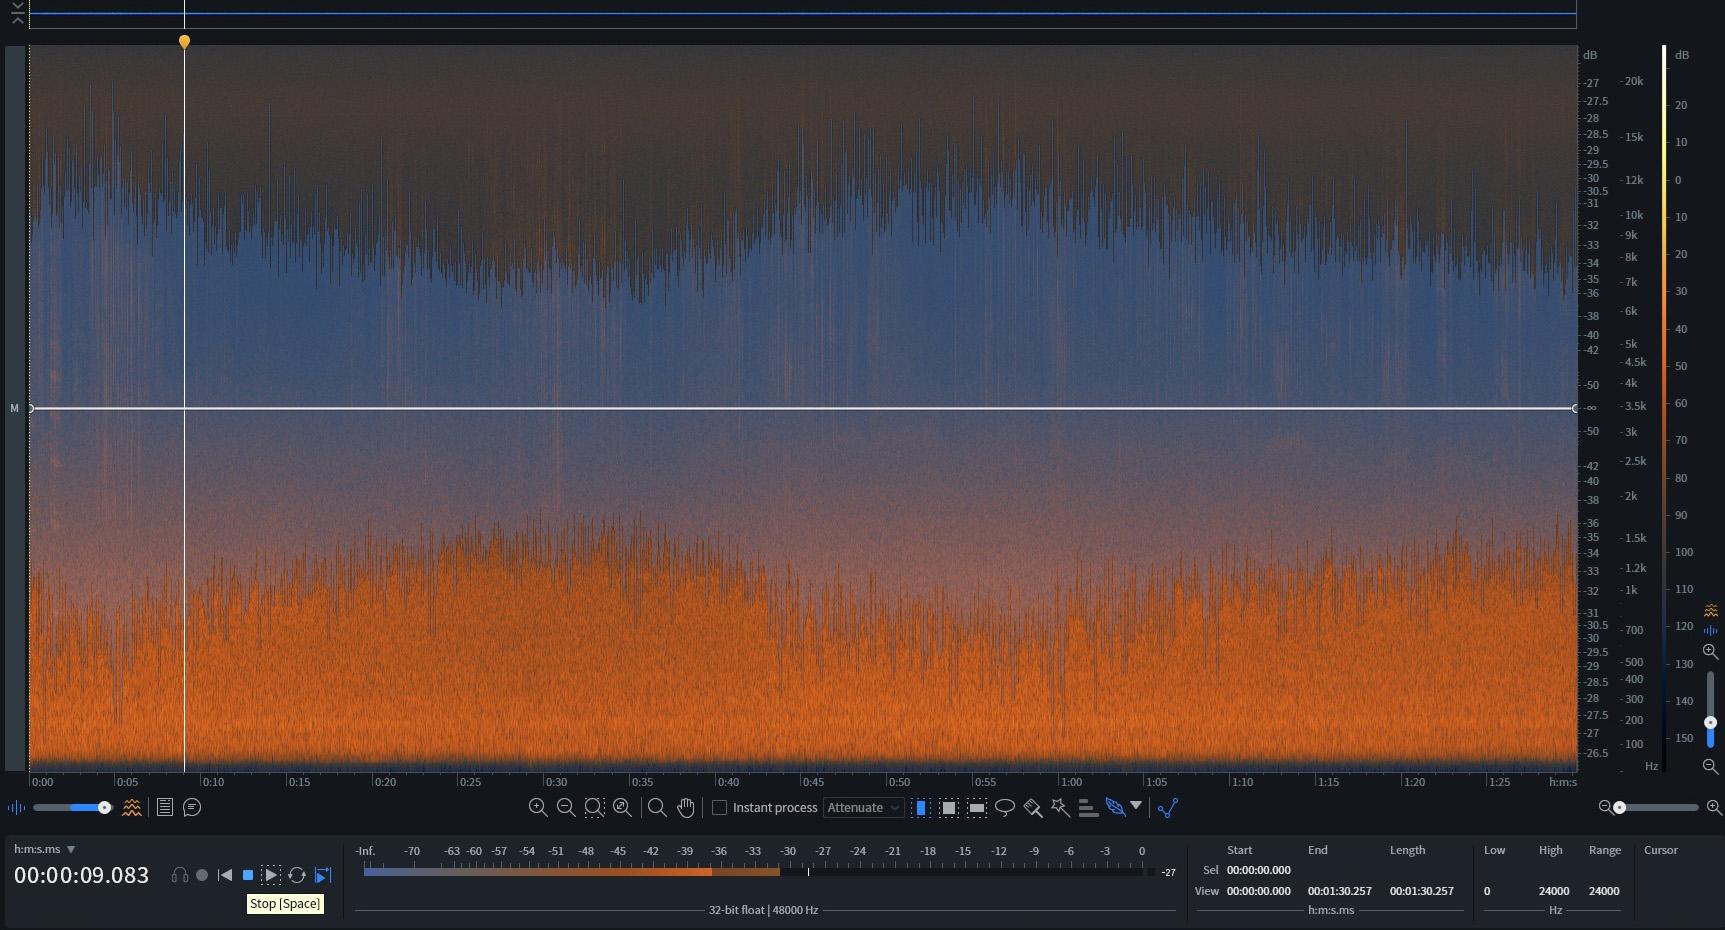Image resolution: width=1725 pixels, height=930 pixels.
Task: Stop playback with the Stop button
Action: [248, 875]
